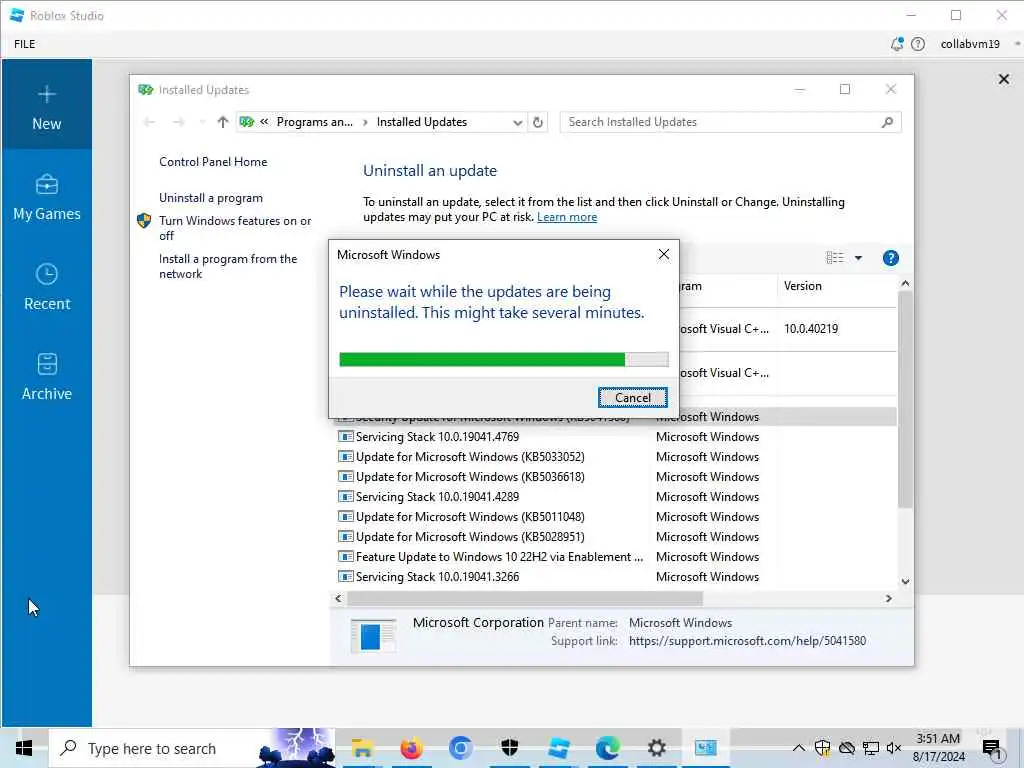
Task: Close the Roblox Studio start page panel
Action: 1004,79
